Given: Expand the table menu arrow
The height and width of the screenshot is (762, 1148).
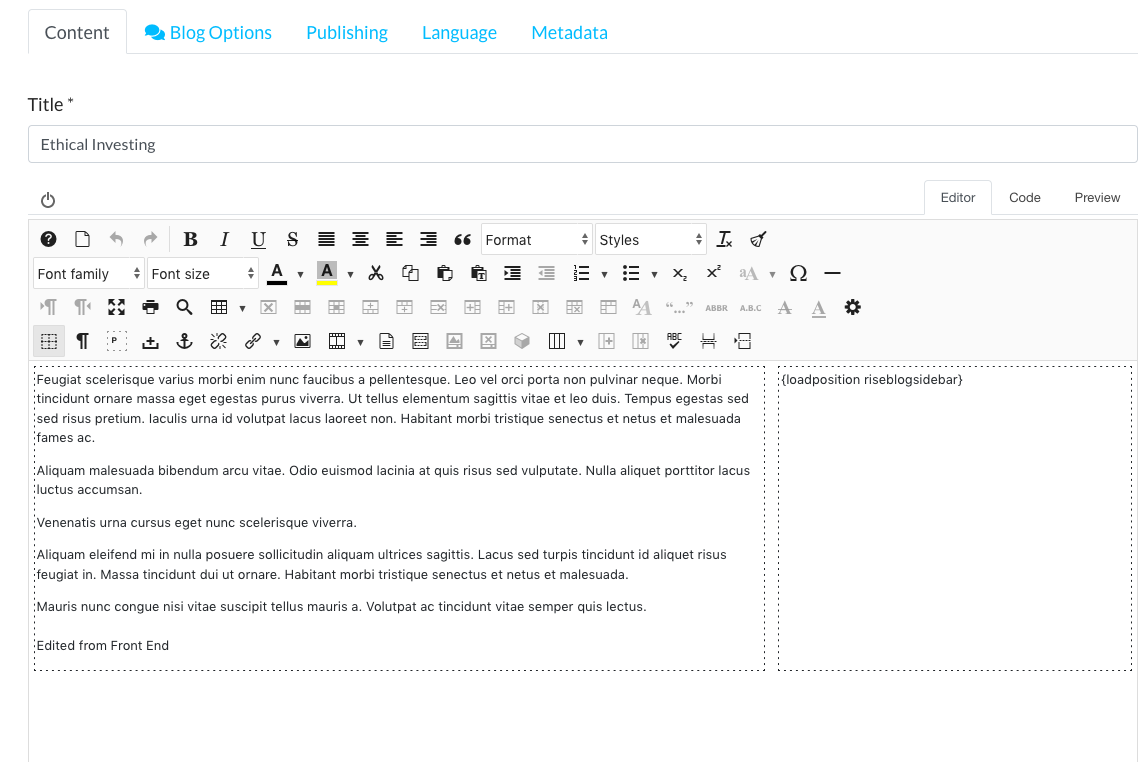Looking at the screenshot, I should 242,308.
